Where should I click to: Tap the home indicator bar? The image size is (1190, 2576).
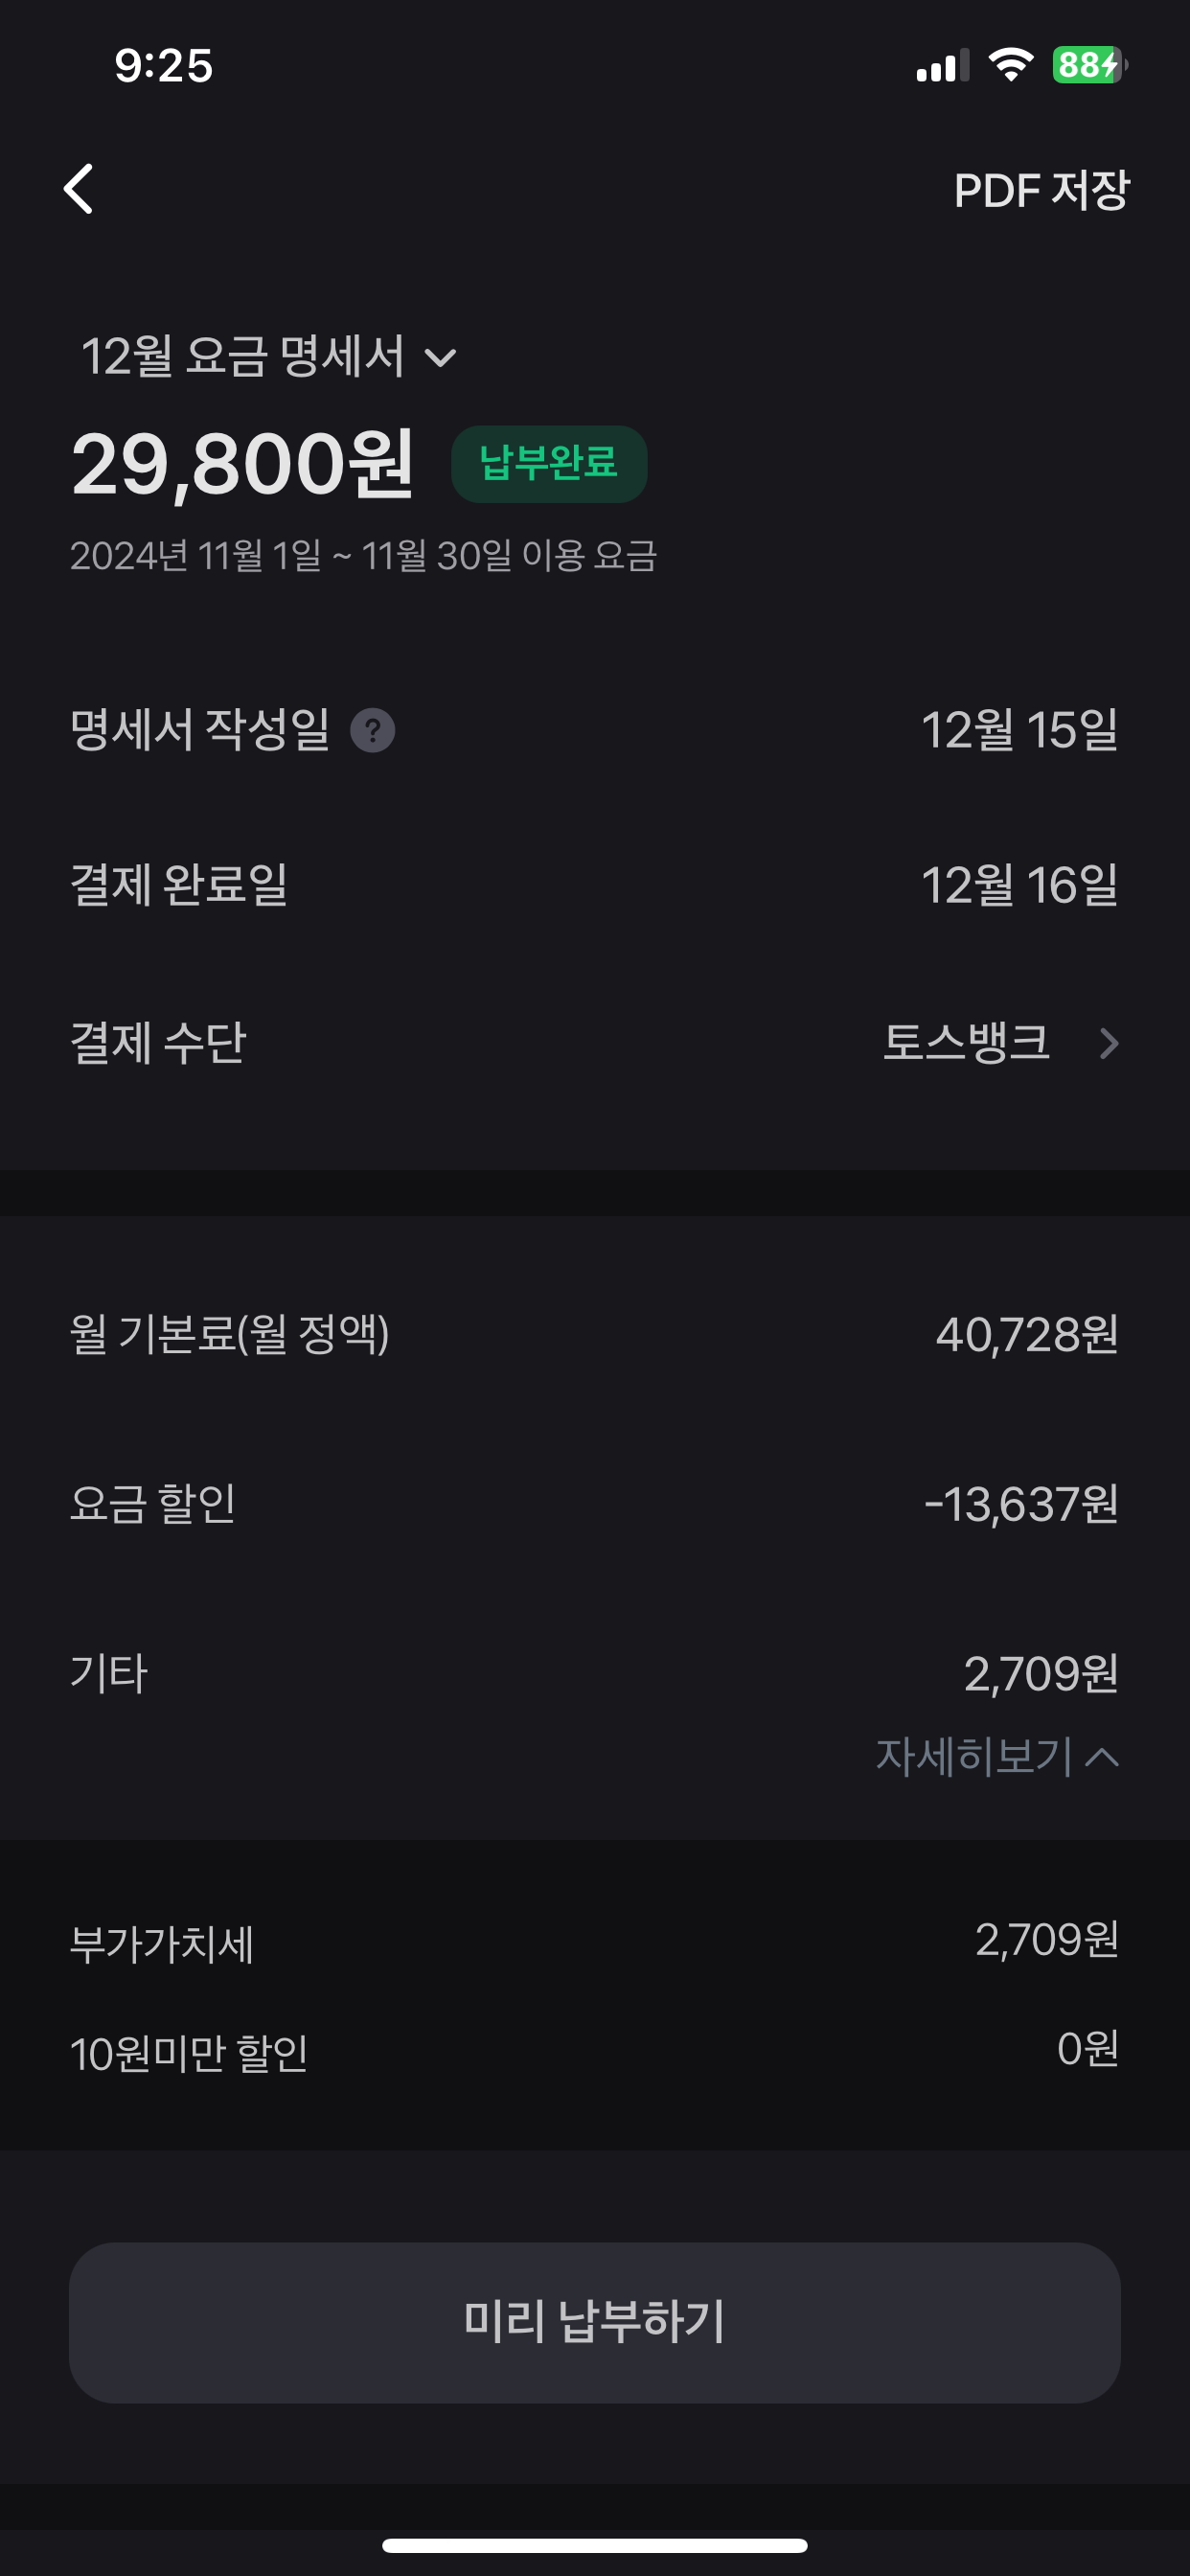click(594, 2545)
